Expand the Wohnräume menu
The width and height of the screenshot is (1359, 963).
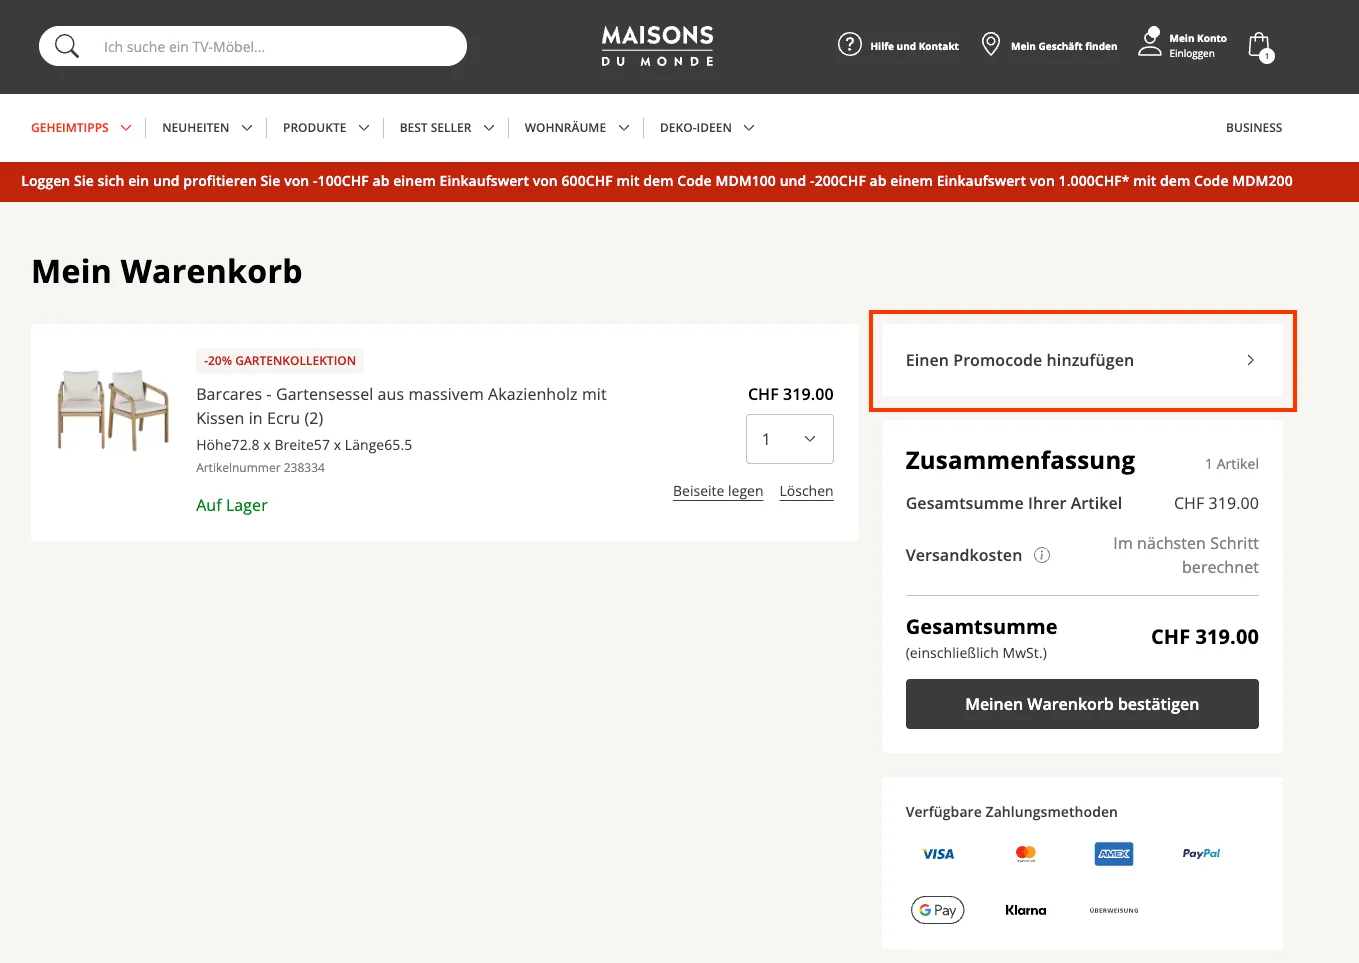point(577,128)
